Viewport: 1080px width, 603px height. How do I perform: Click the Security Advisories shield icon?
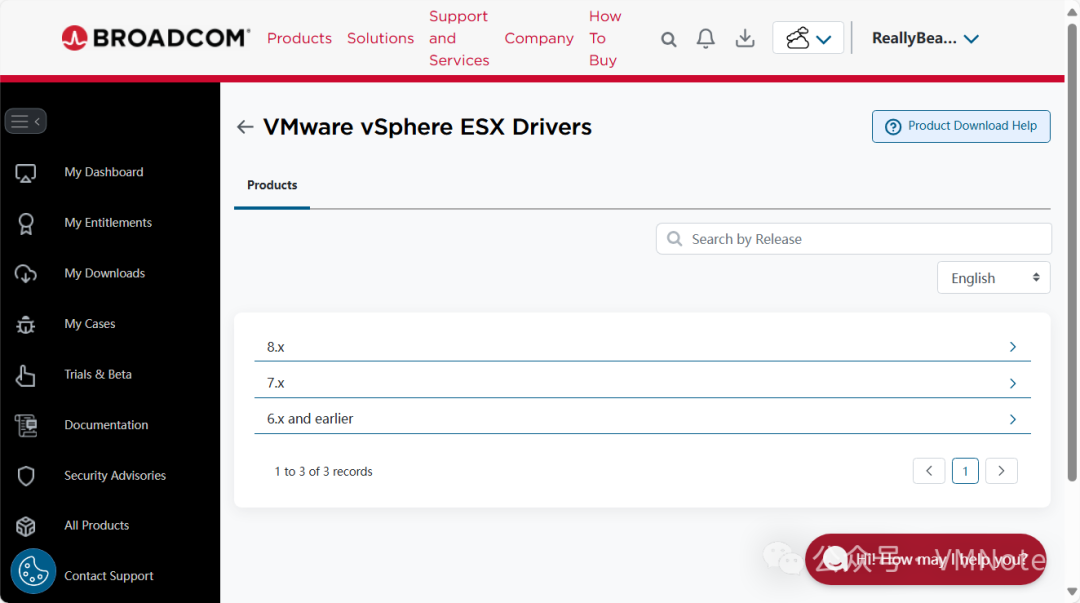(25, 476)
